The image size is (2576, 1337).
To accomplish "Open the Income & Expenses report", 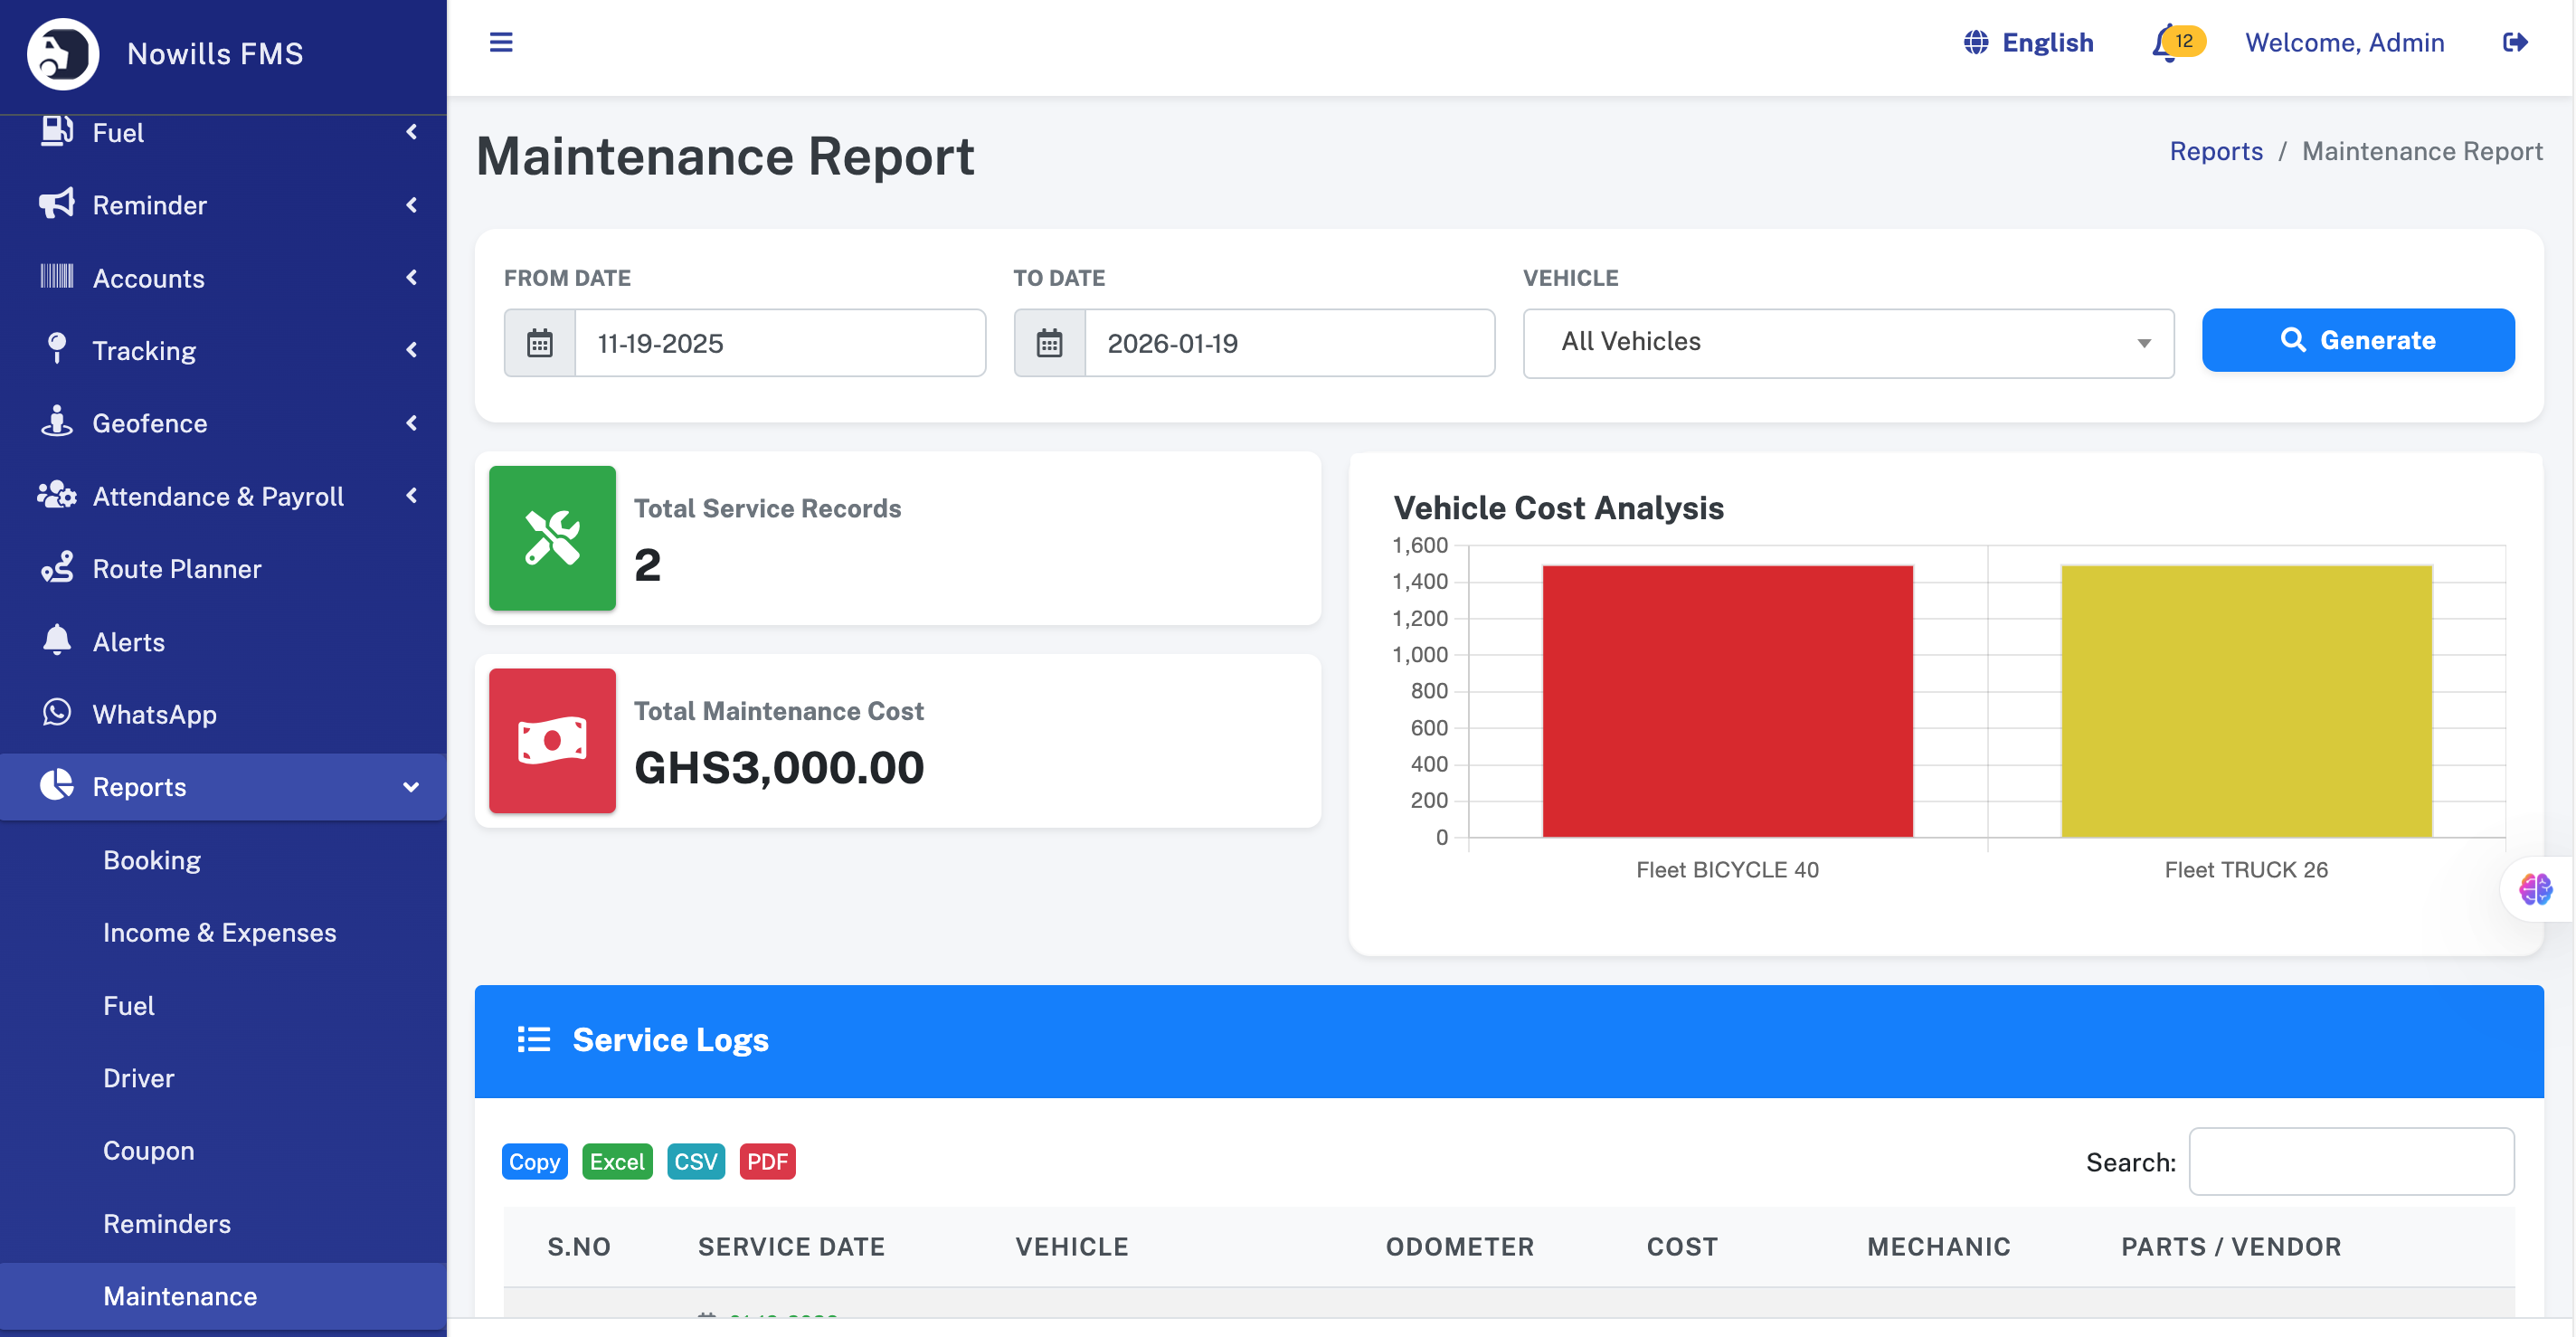I will pos(220,932).
